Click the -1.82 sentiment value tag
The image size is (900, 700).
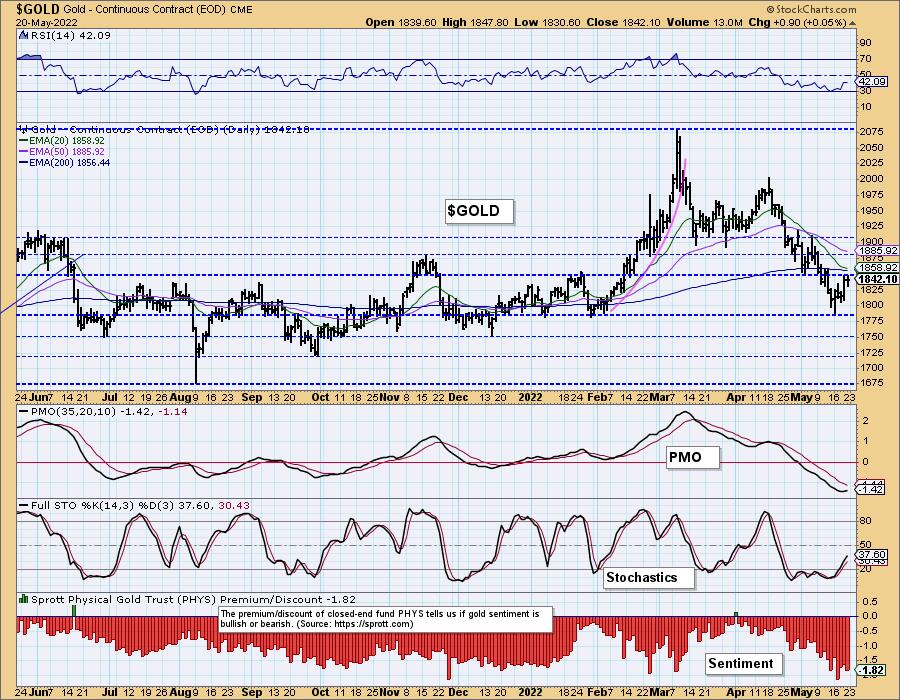pyautogui.click(x=872, y=671)
